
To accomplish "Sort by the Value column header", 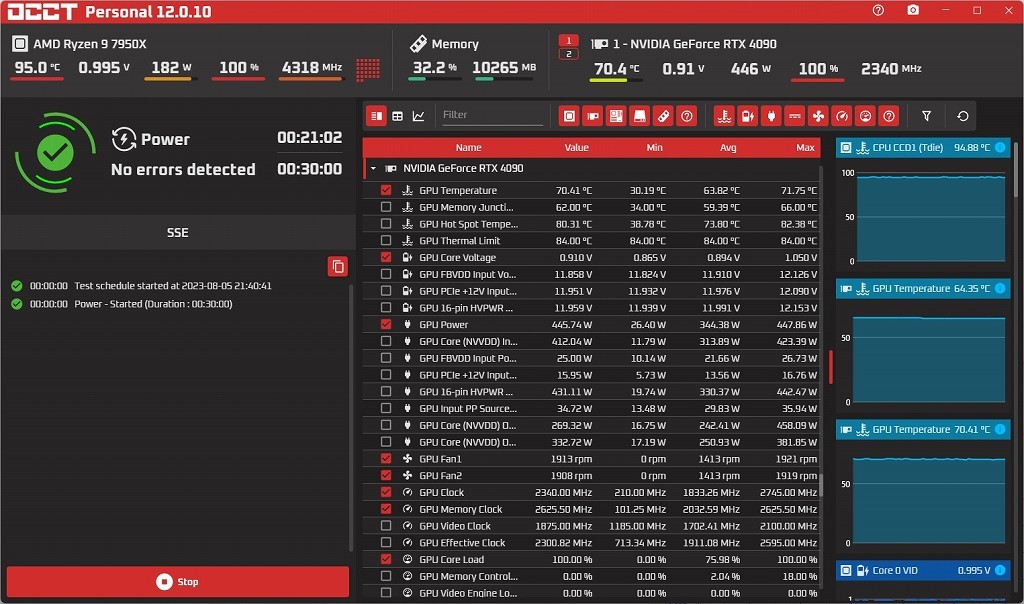I will pyautogui.click(x=576, y=148).
